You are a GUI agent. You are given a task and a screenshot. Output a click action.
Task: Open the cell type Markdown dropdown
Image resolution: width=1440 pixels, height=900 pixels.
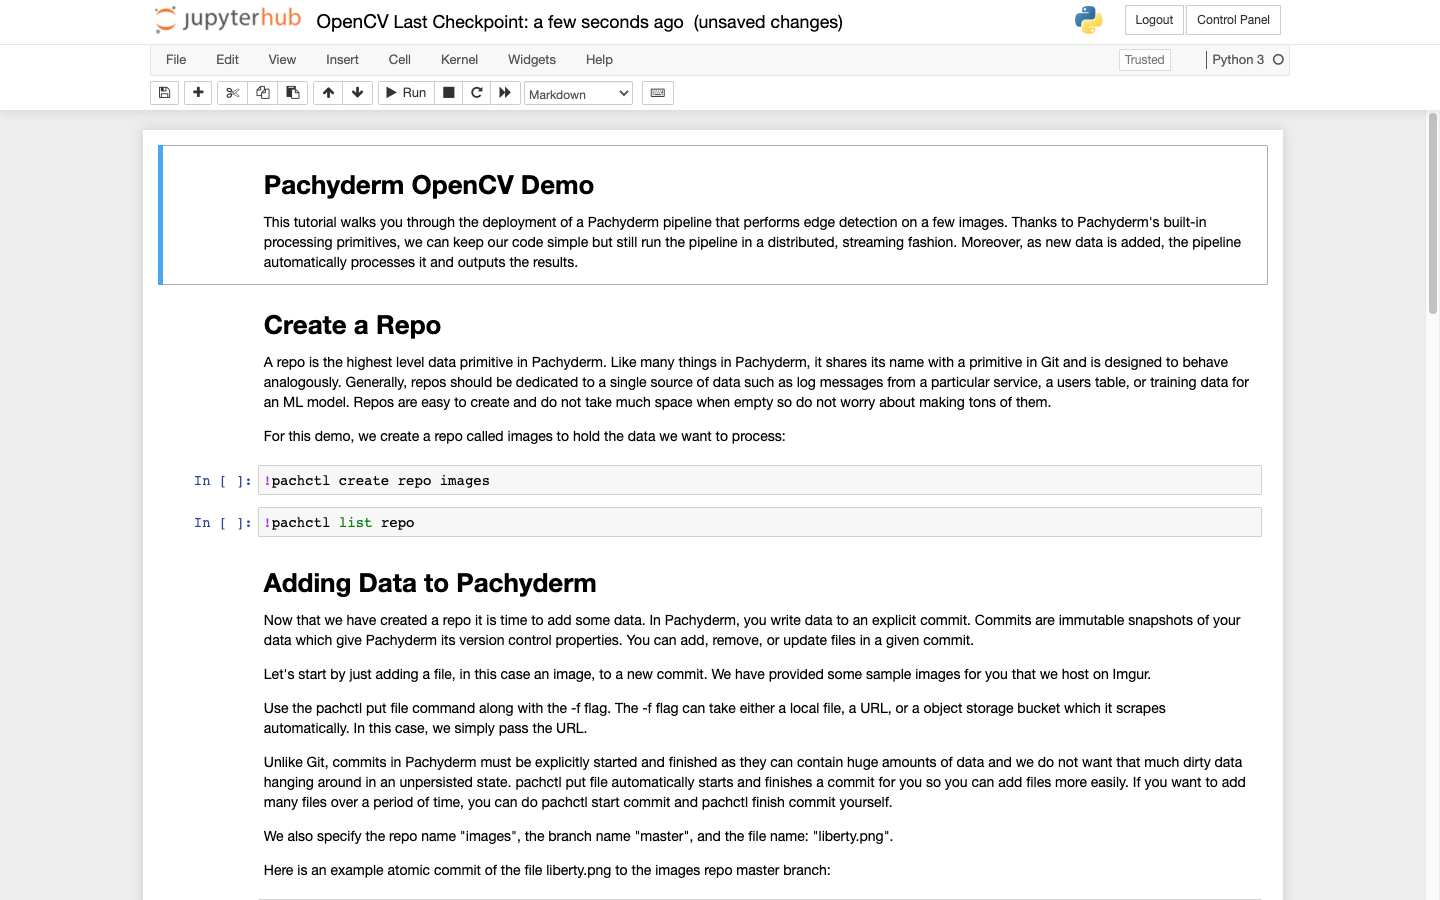(x=578, y=94)
